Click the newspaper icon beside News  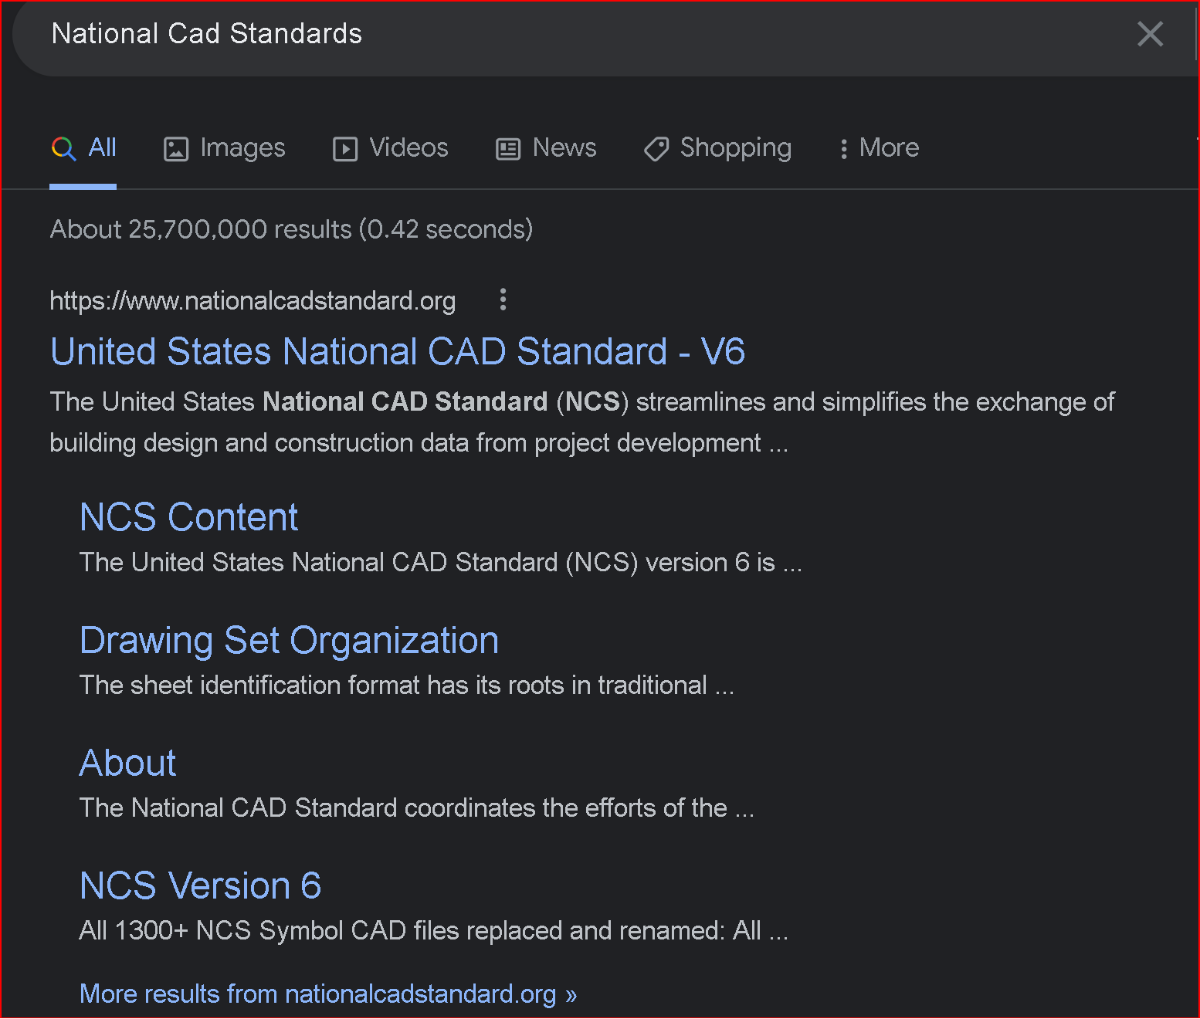tap(508, 149)
